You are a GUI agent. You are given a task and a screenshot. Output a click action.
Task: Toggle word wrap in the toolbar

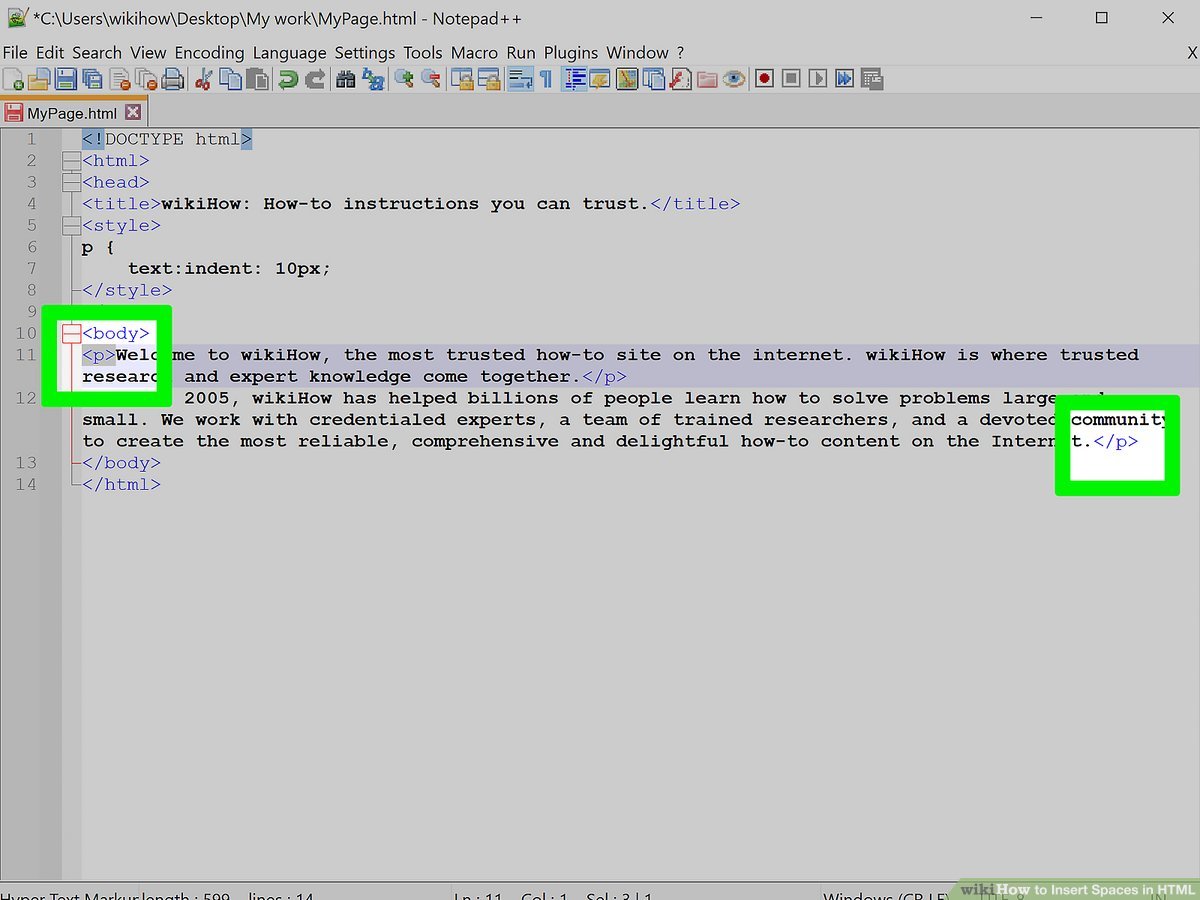(519, 79)
